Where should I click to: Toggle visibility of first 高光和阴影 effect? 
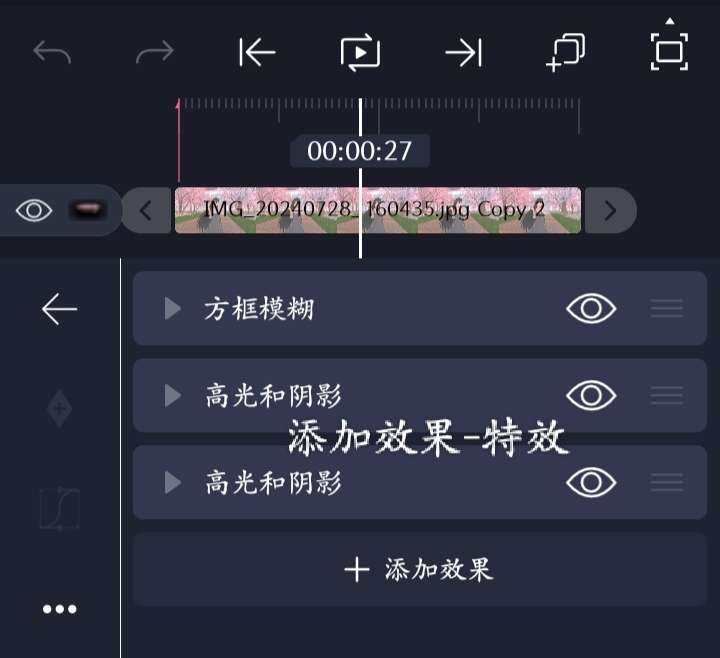[x=591, y=395]
